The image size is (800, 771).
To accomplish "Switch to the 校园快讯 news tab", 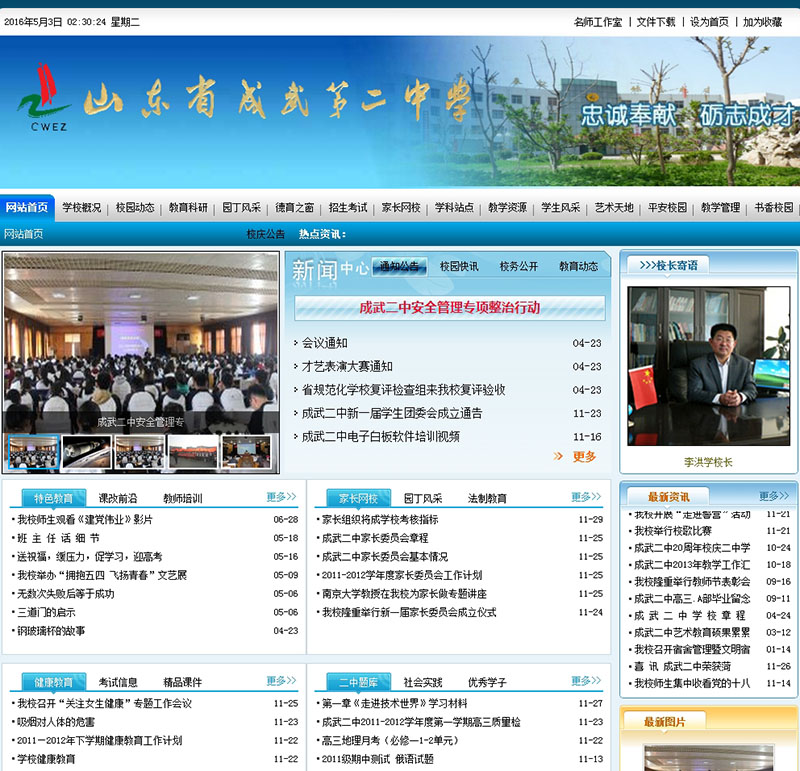I will coord(459,266).
